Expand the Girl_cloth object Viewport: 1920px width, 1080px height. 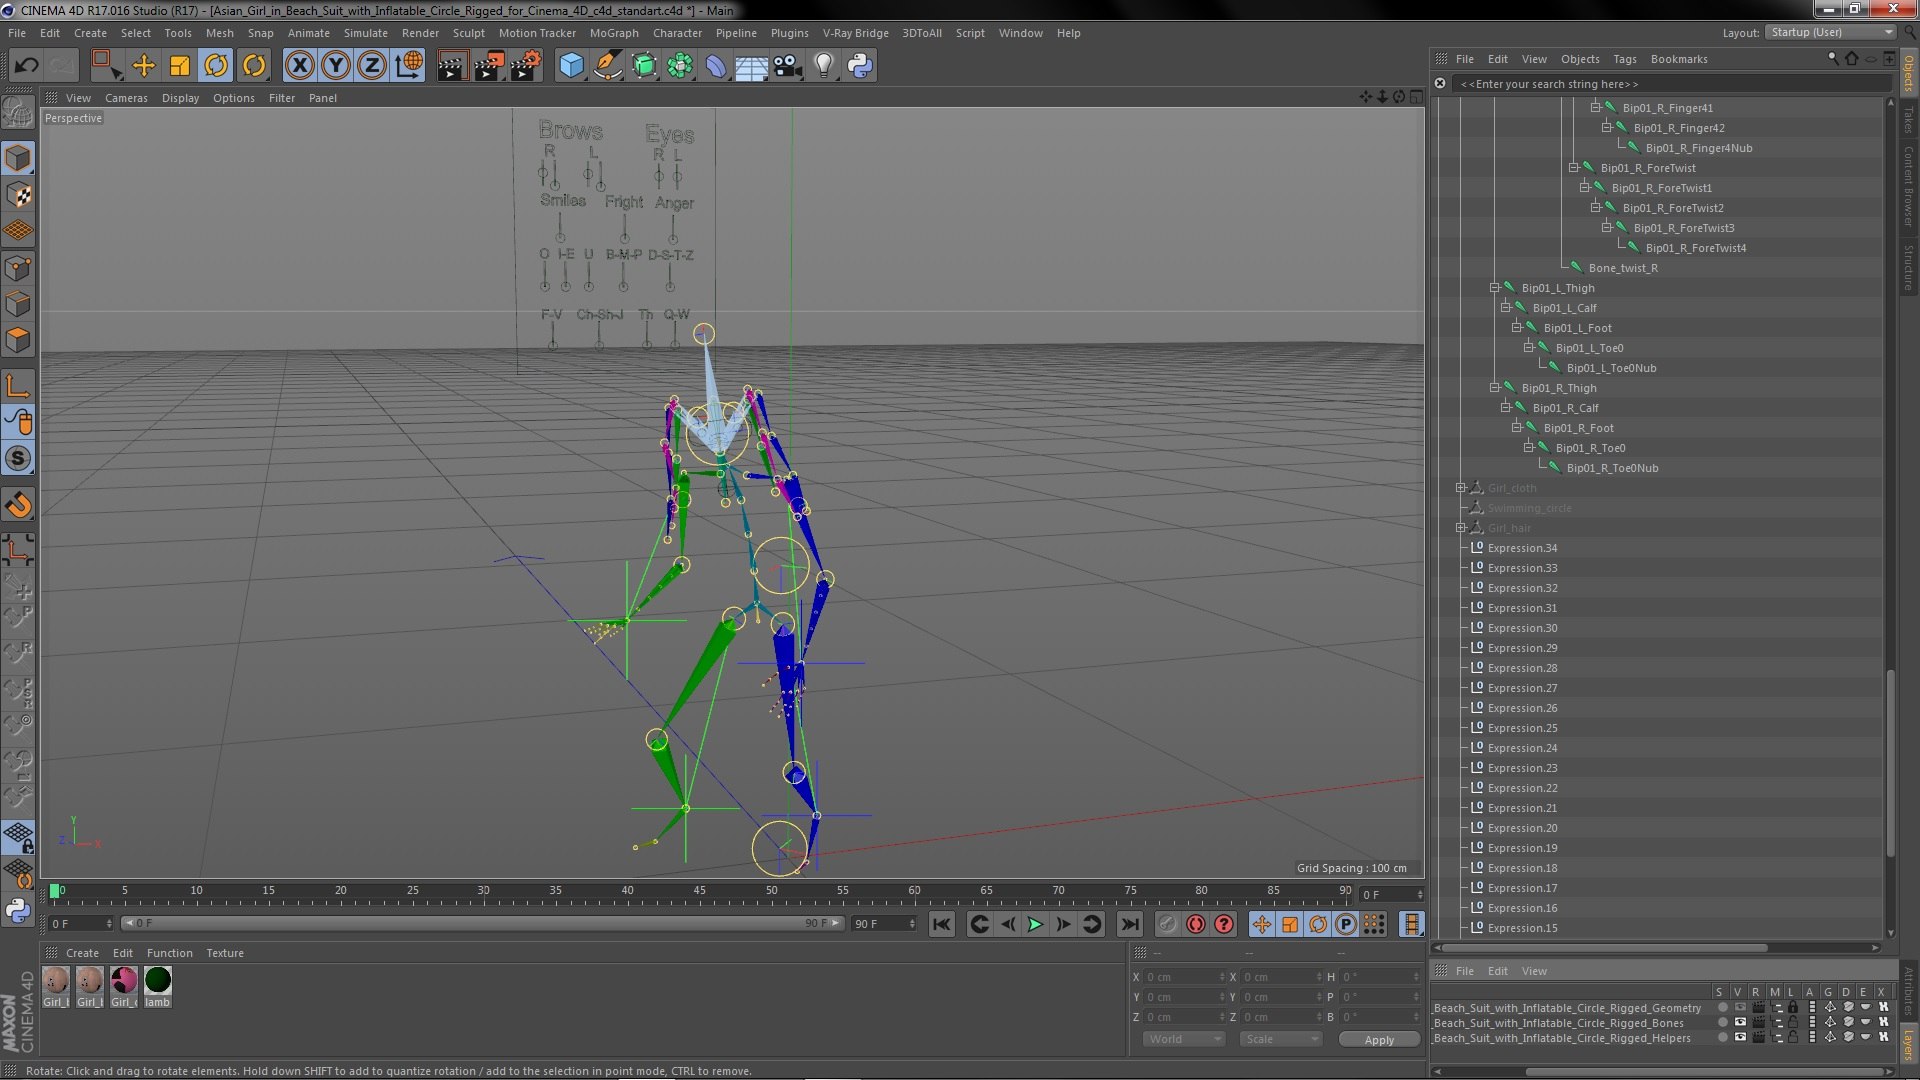1461,488
